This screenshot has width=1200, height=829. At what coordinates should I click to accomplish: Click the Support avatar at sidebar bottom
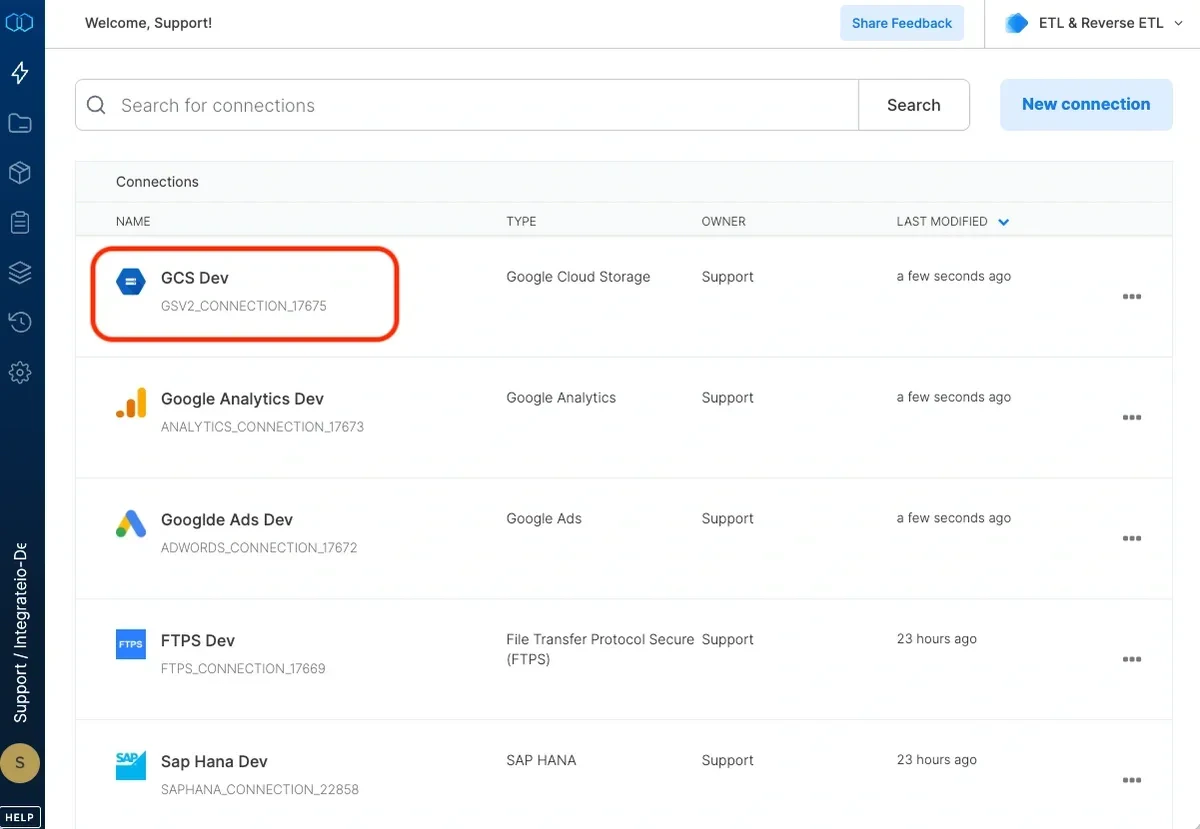tap(21, 762)
